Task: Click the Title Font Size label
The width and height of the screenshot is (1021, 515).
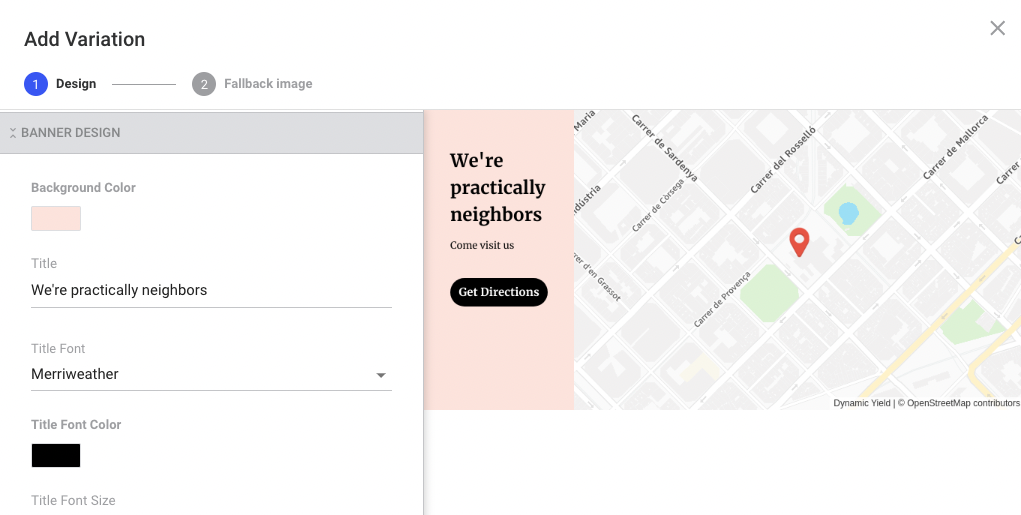Action: [x=73, y=501]
